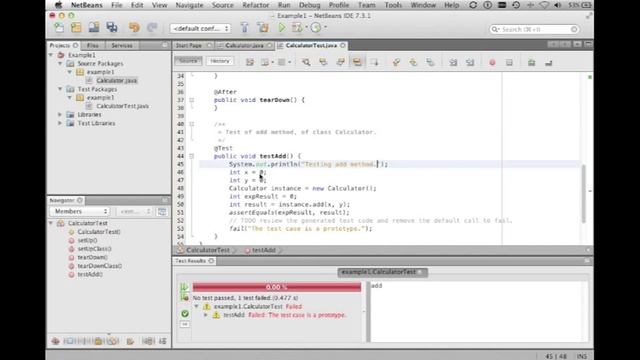This screenshot has height=360, width=640.
Task: Click the Search input field
Action: 534,29
